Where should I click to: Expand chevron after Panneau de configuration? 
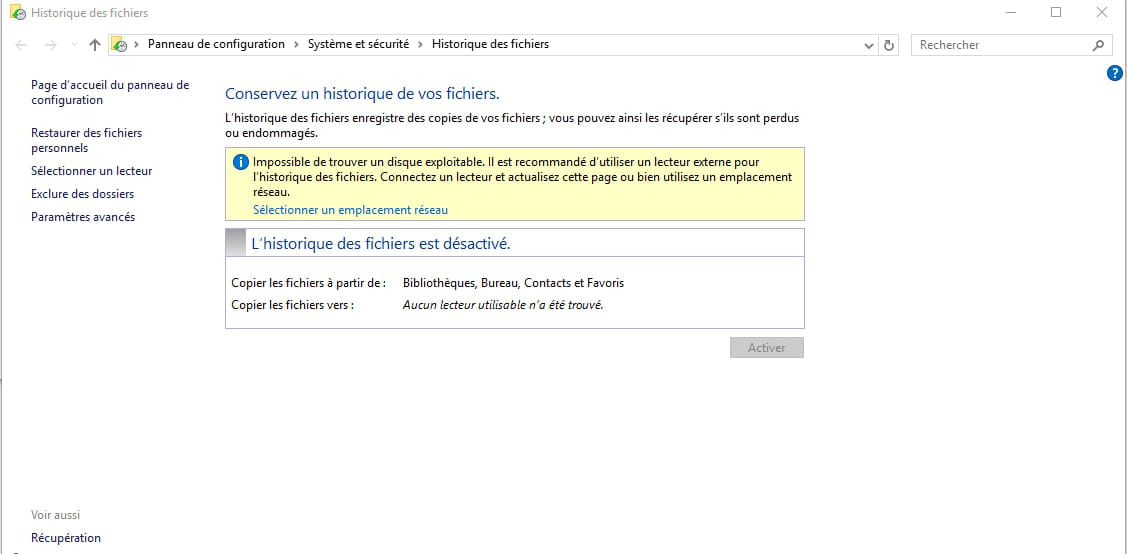coord(297,45)
